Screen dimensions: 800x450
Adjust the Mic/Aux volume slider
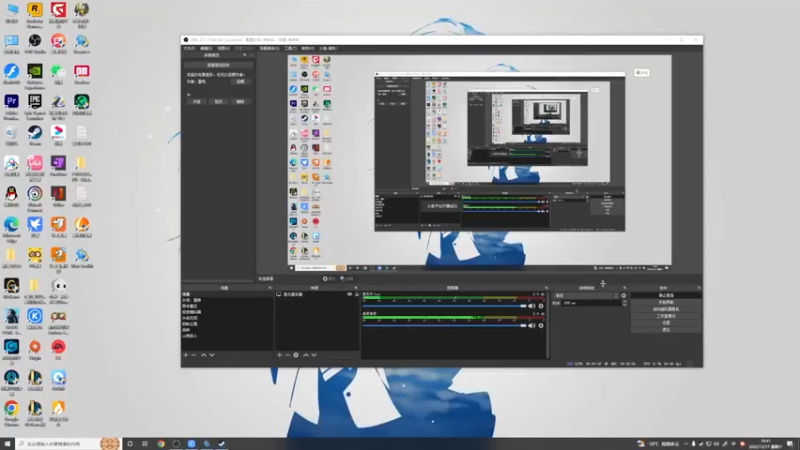coord(444,306)
